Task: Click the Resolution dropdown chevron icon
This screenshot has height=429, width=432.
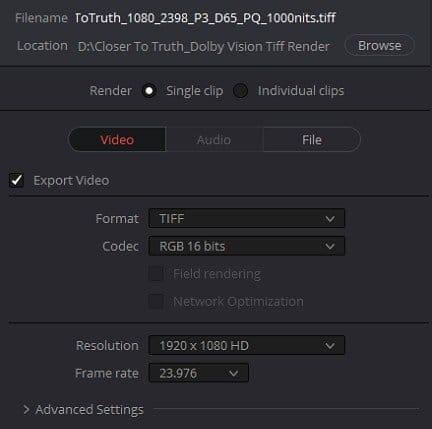Action: (330, 346)
